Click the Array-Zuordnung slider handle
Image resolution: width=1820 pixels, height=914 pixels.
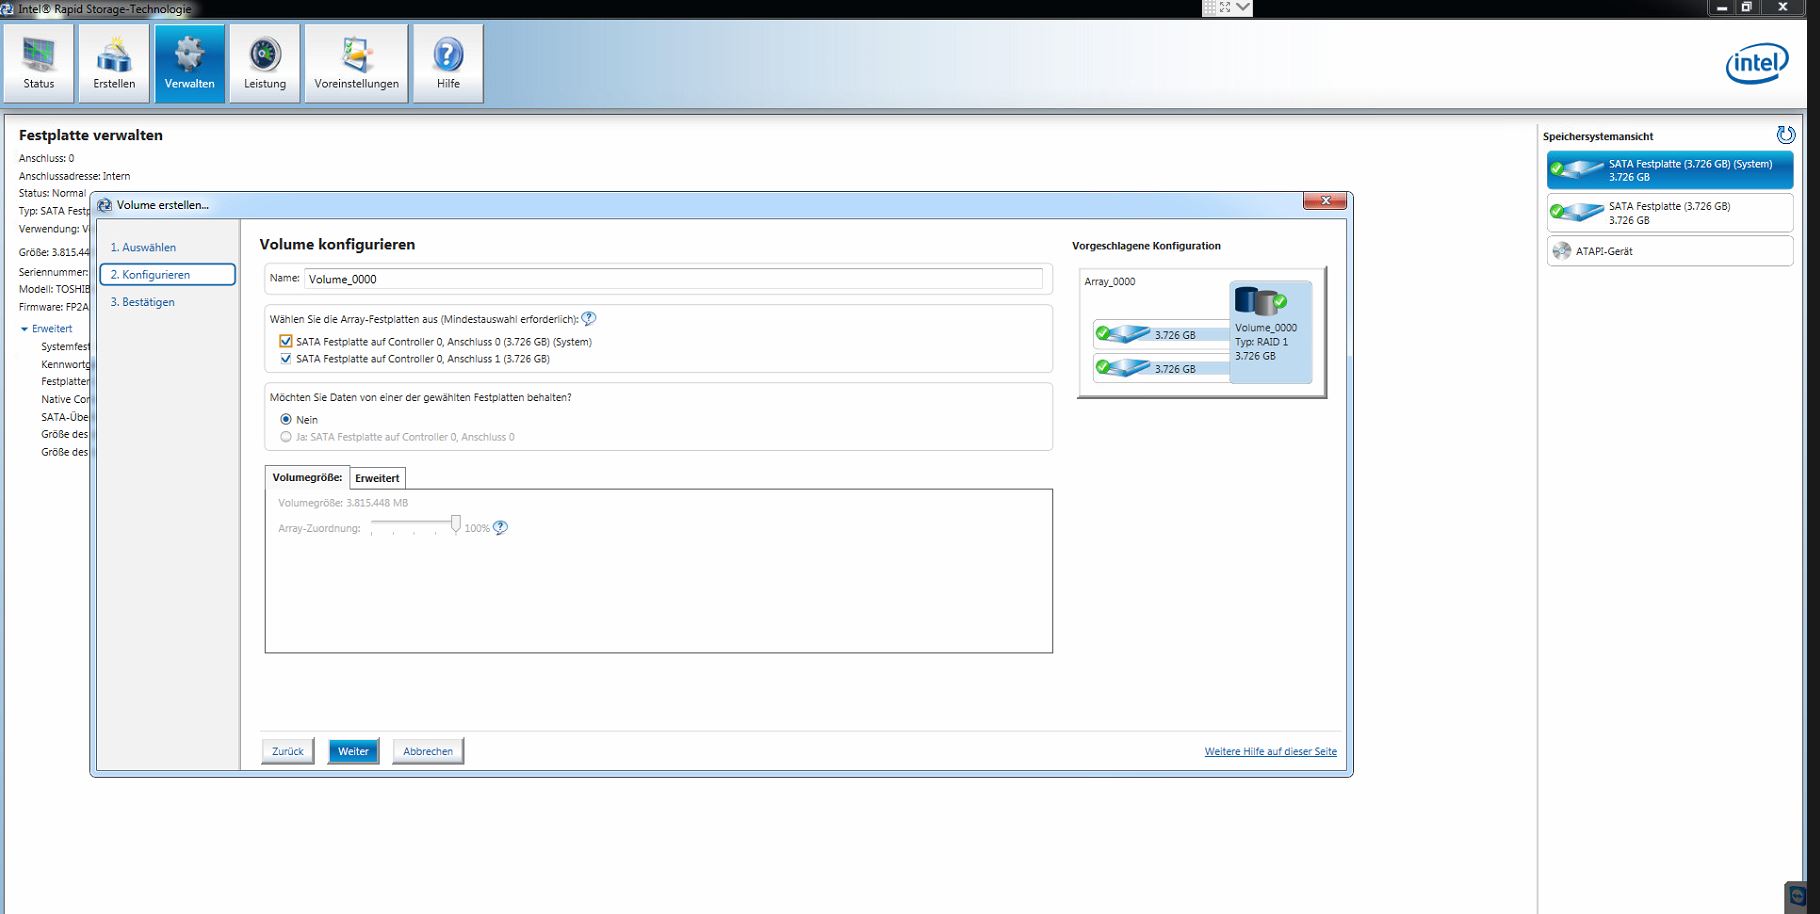point(456,524)
